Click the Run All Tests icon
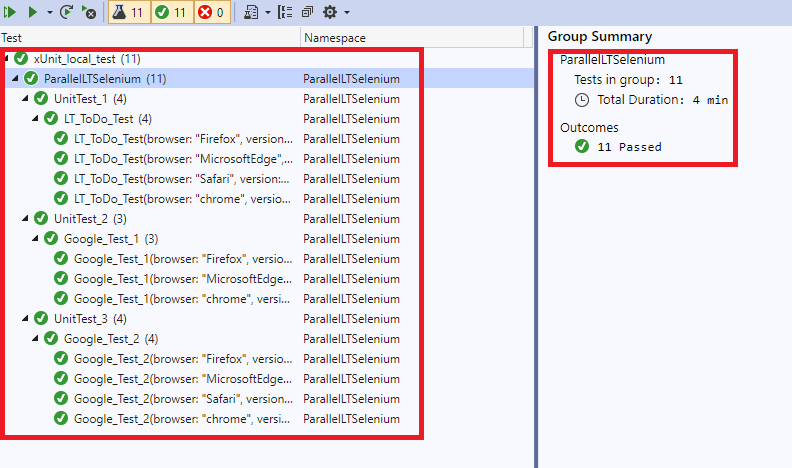This screenshot has height=468, width=792. tap(11, 12)
